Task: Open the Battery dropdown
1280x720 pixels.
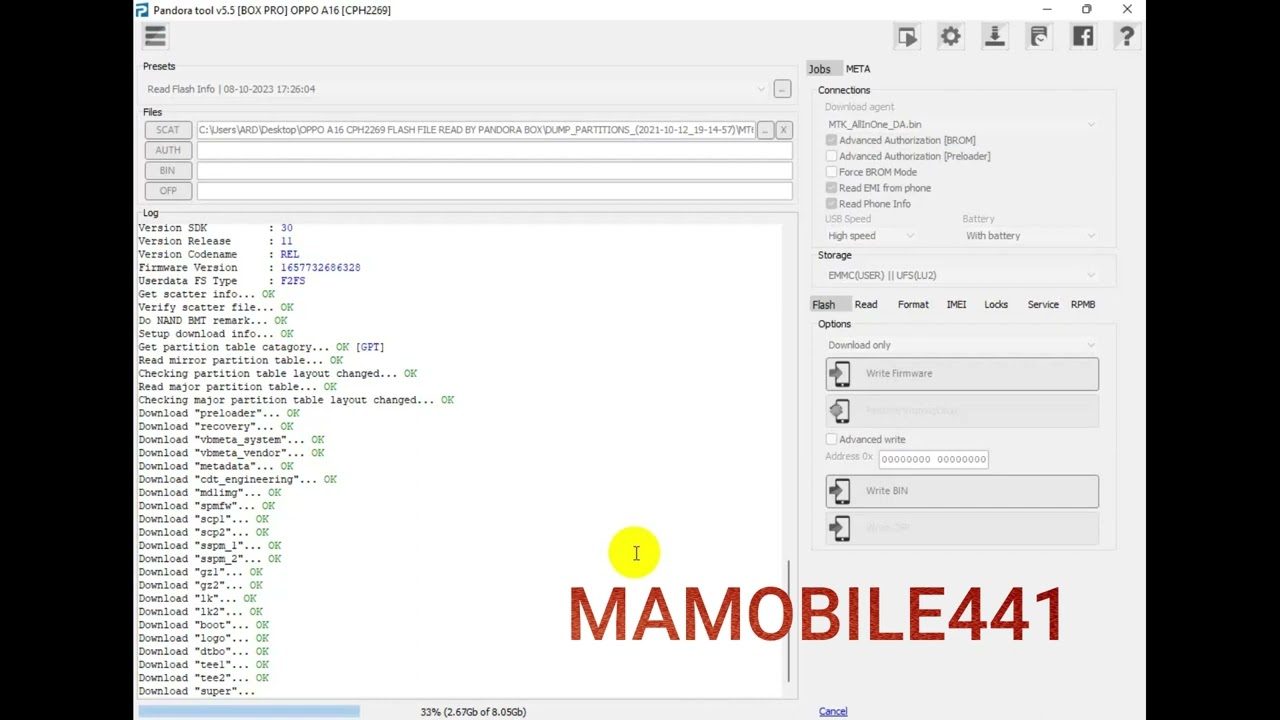Action: pos(1030,236)
